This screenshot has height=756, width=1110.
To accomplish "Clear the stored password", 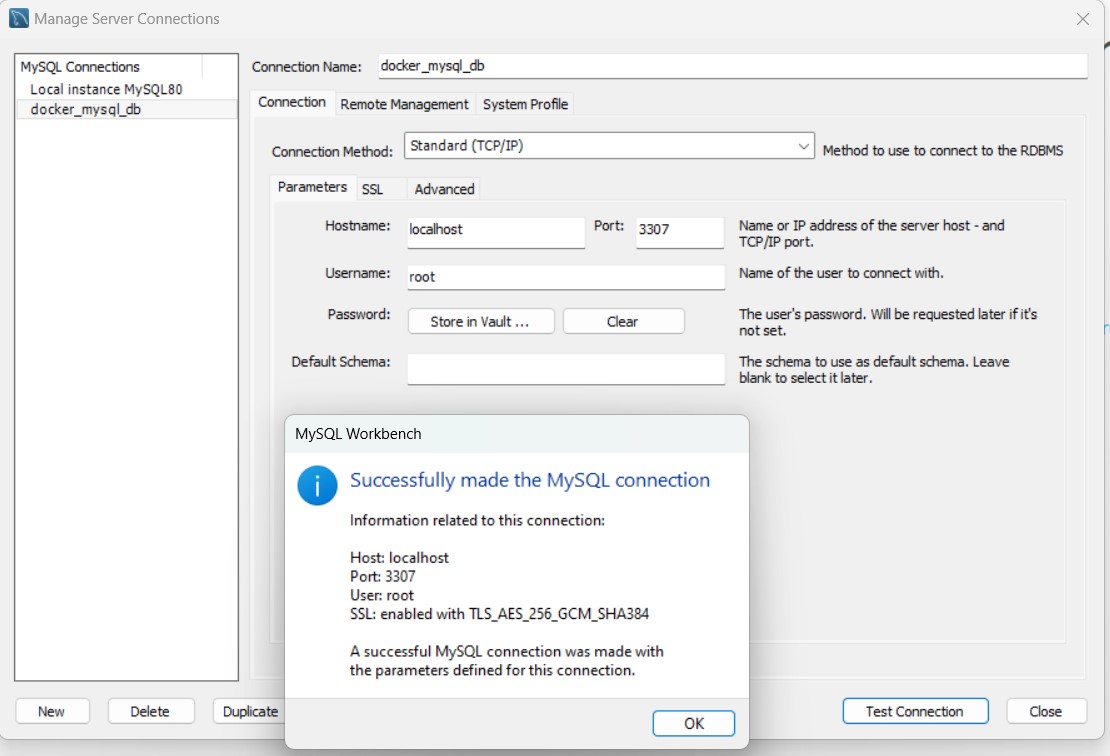I will pyautogui.click(x=622, y=321).
